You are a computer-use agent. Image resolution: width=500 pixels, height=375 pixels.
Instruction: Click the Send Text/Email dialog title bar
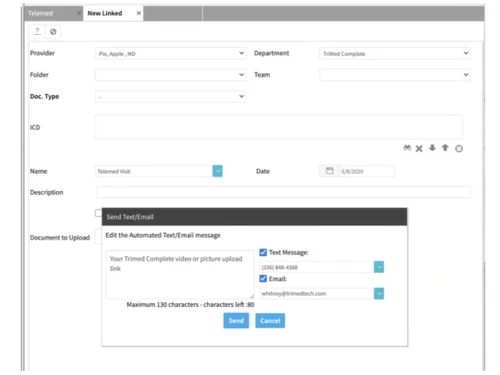pyautogui.click(x=255, y=217)
